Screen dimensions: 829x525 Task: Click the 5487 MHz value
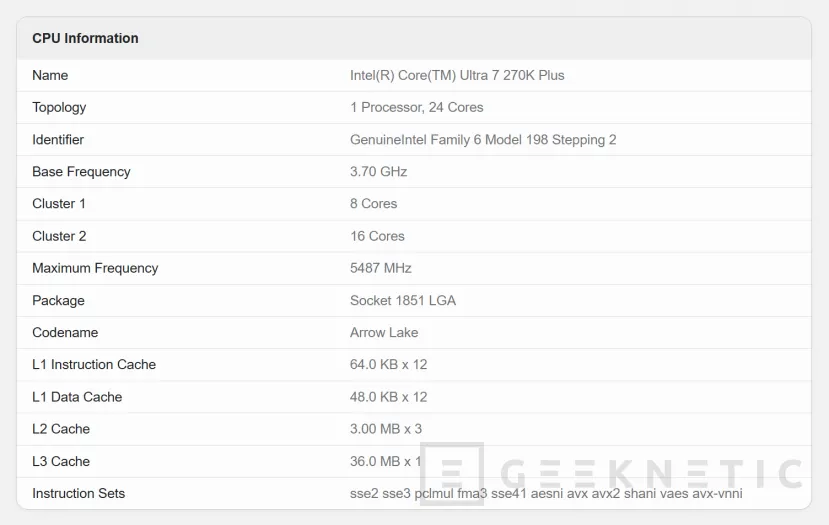click(381, 268)
